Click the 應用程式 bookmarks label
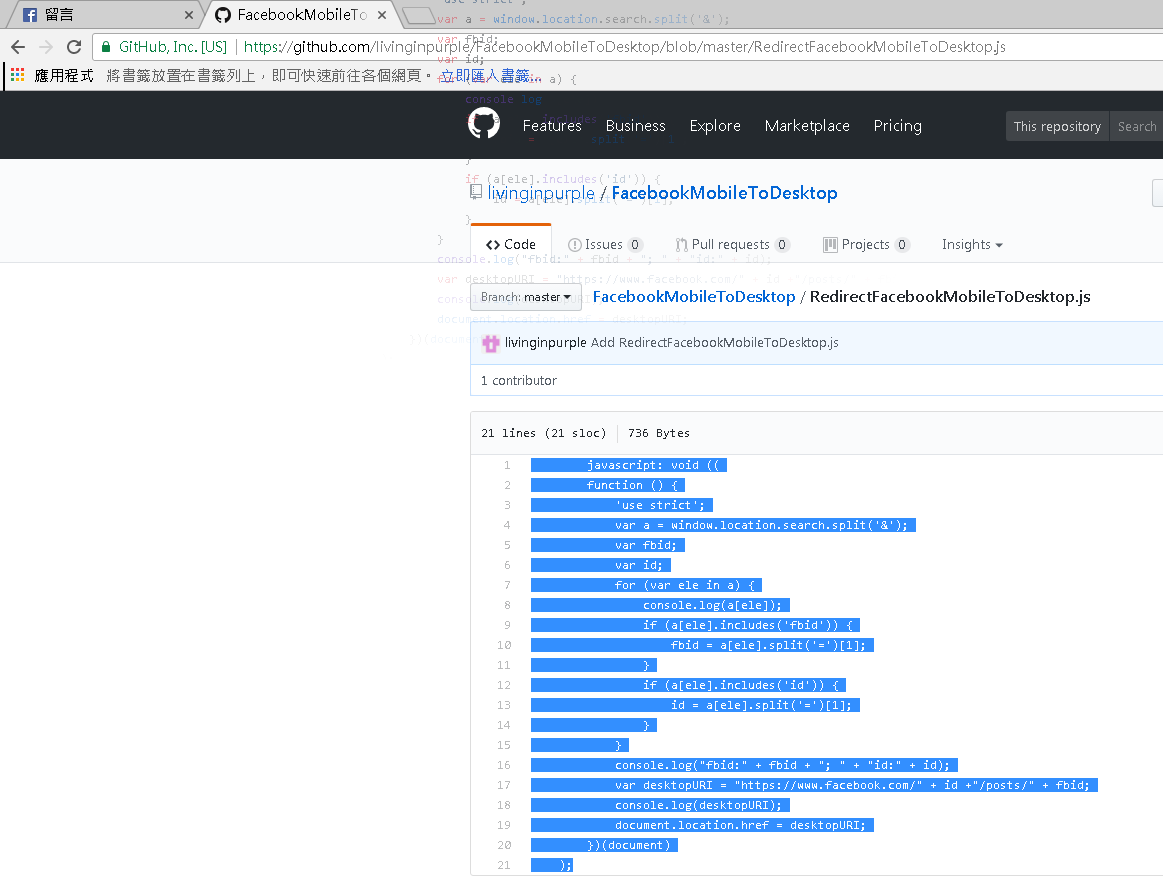Image resolution: width=1163 pixels, height=876 pixels. pos(64,76)
